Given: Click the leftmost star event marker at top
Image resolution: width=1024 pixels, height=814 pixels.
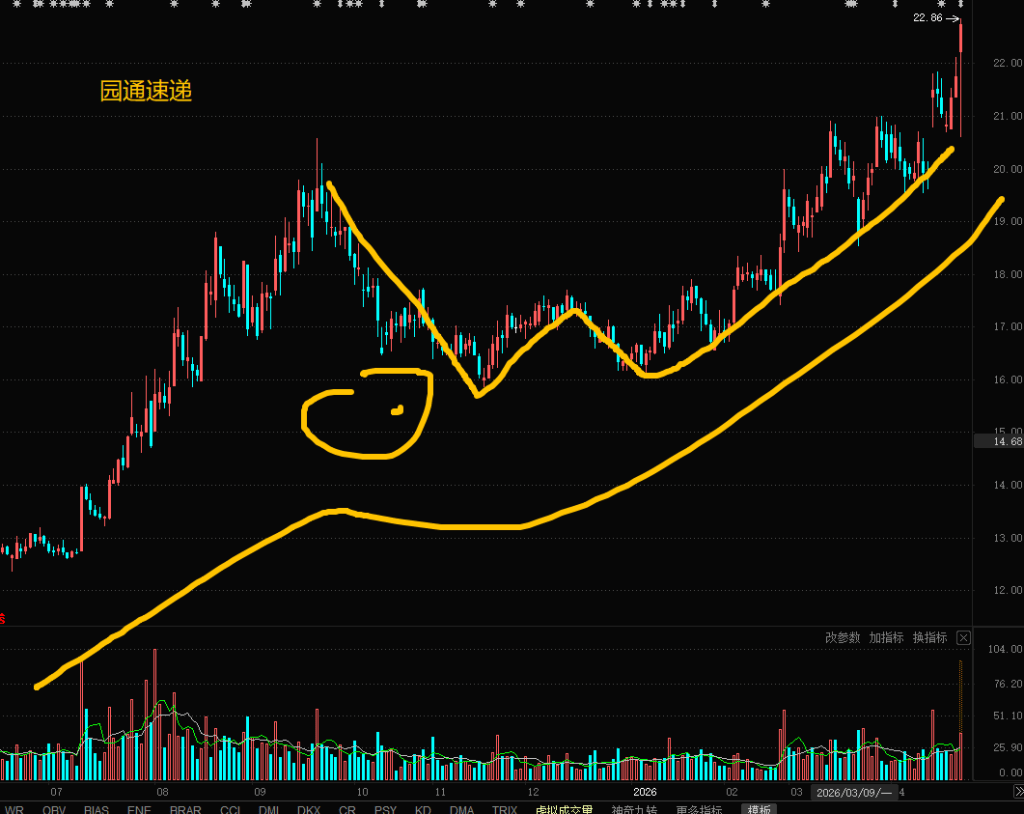Looking at the screenshot, I should pyautogui.click(x=14, y=5).
